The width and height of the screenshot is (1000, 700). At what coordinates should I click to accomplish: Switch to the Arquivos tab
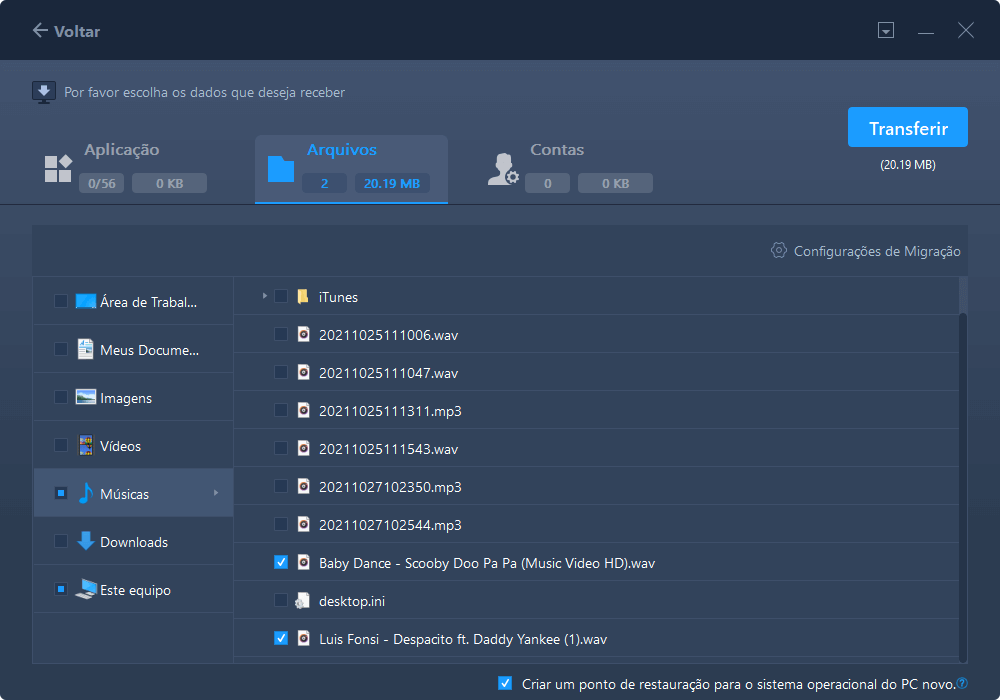tap(351, 169)
